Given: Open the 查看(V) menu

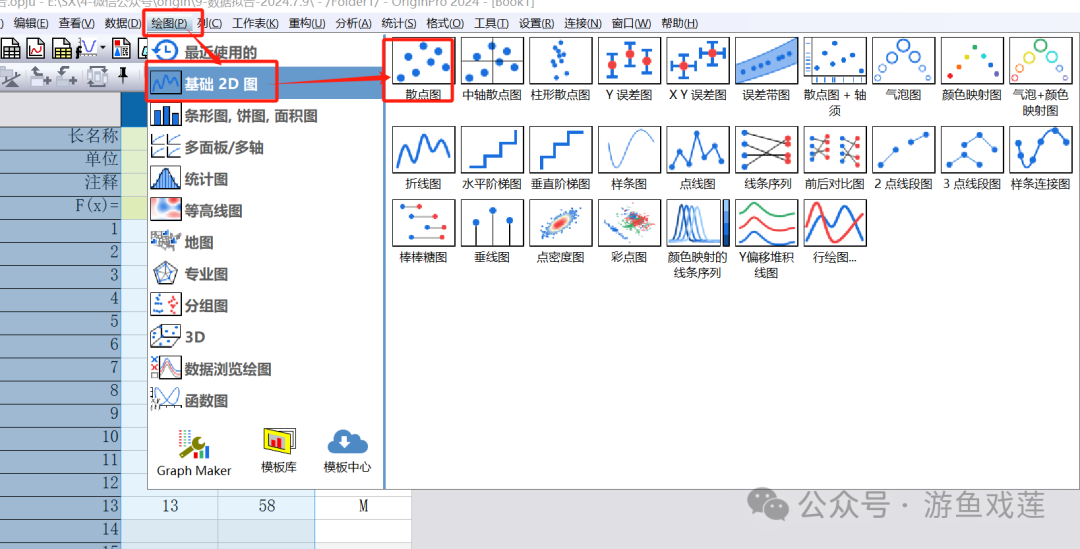Looking at the screenshot, I should (76, 23).
